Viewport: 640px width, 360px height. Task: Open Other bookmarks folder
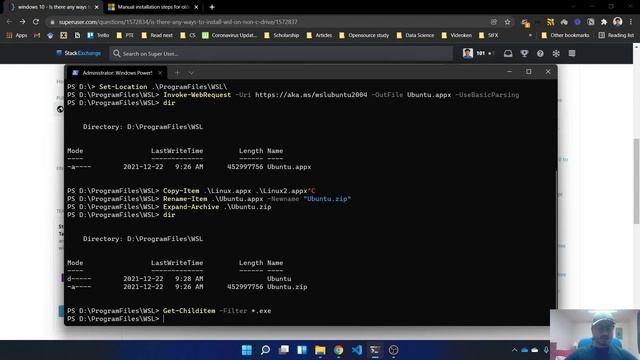coord(565,35)
